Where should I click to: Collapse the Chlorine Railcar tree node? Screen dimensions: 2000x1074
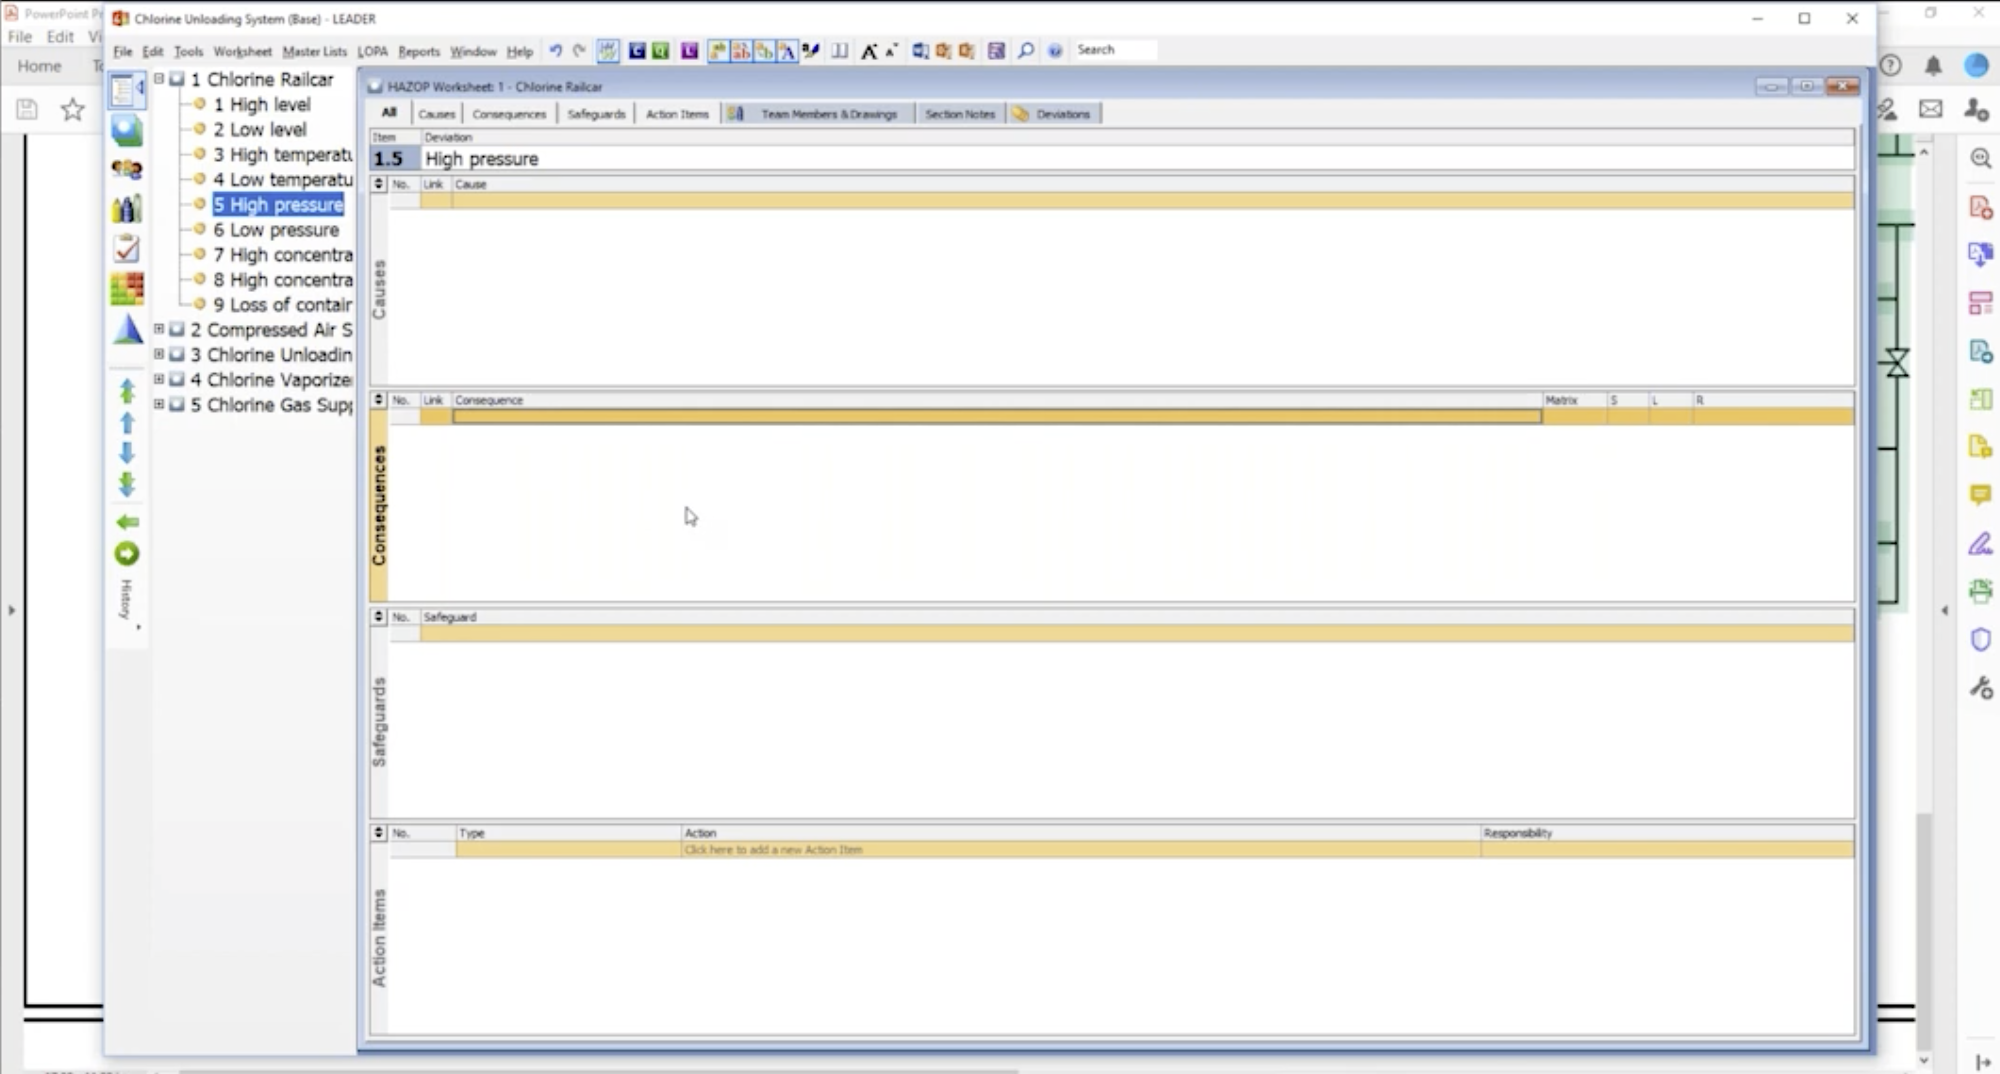pos(159,79)
